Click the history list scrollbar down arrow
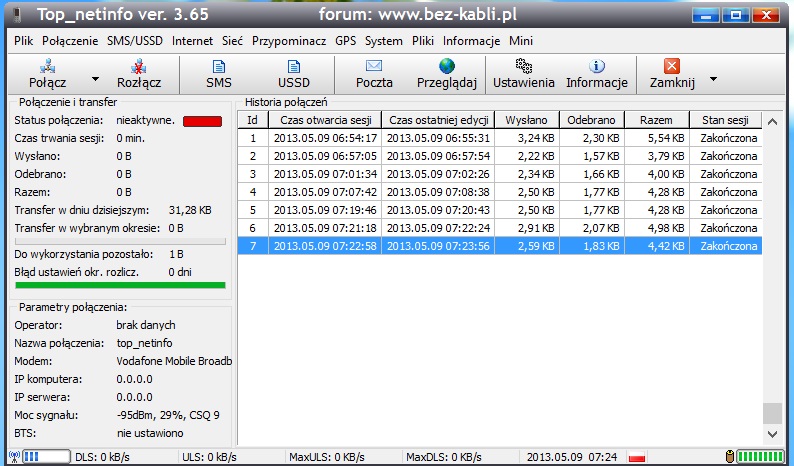Screen dimensions: 794x466 click(x=771, y=435)
